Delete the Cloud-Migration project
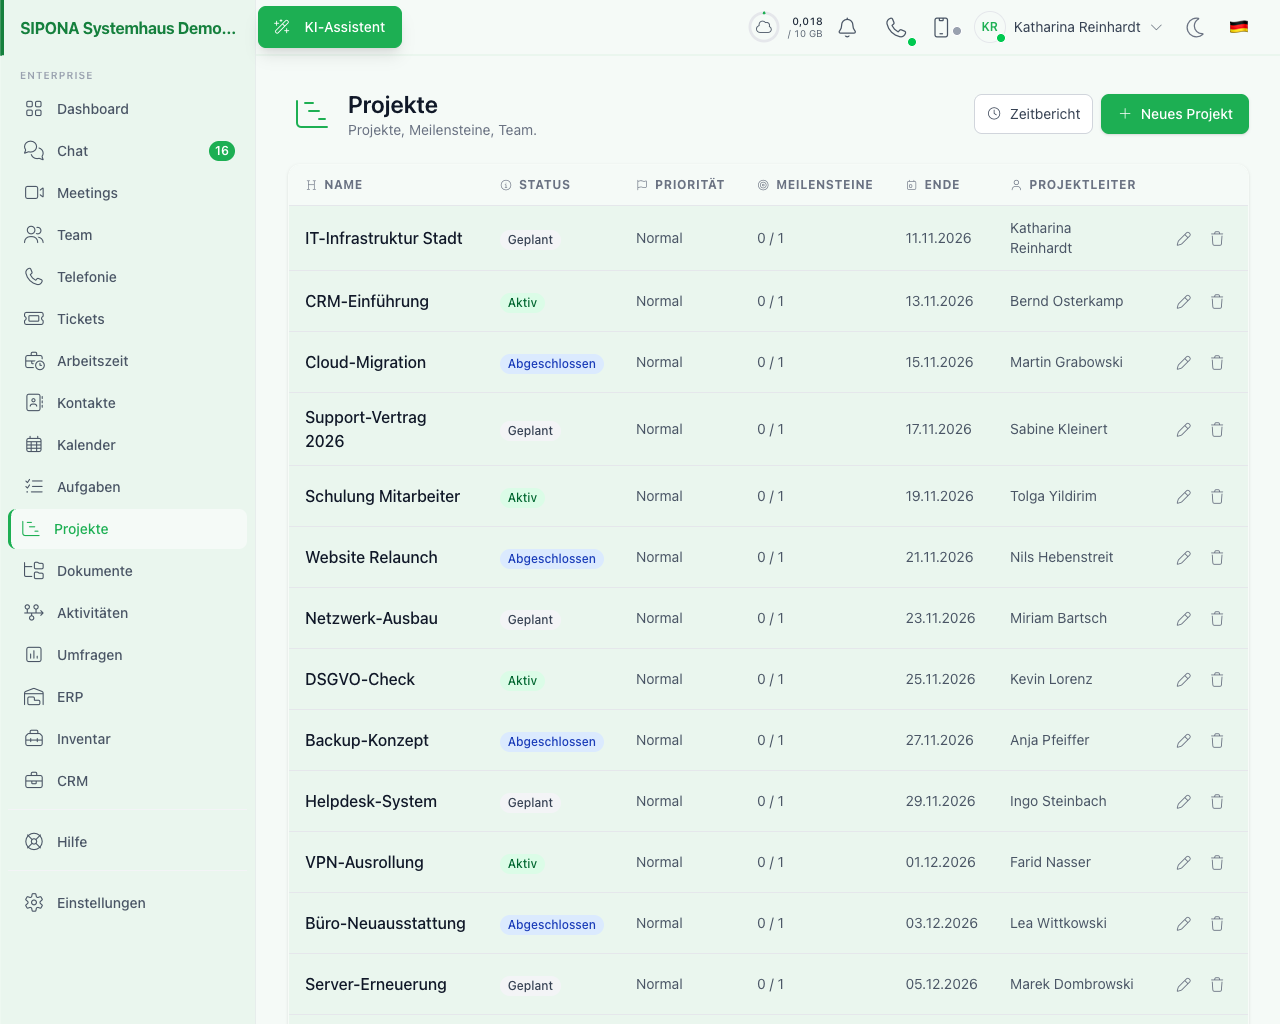The height and width of the screenshot is (1024, 1280). (1217, 363)
